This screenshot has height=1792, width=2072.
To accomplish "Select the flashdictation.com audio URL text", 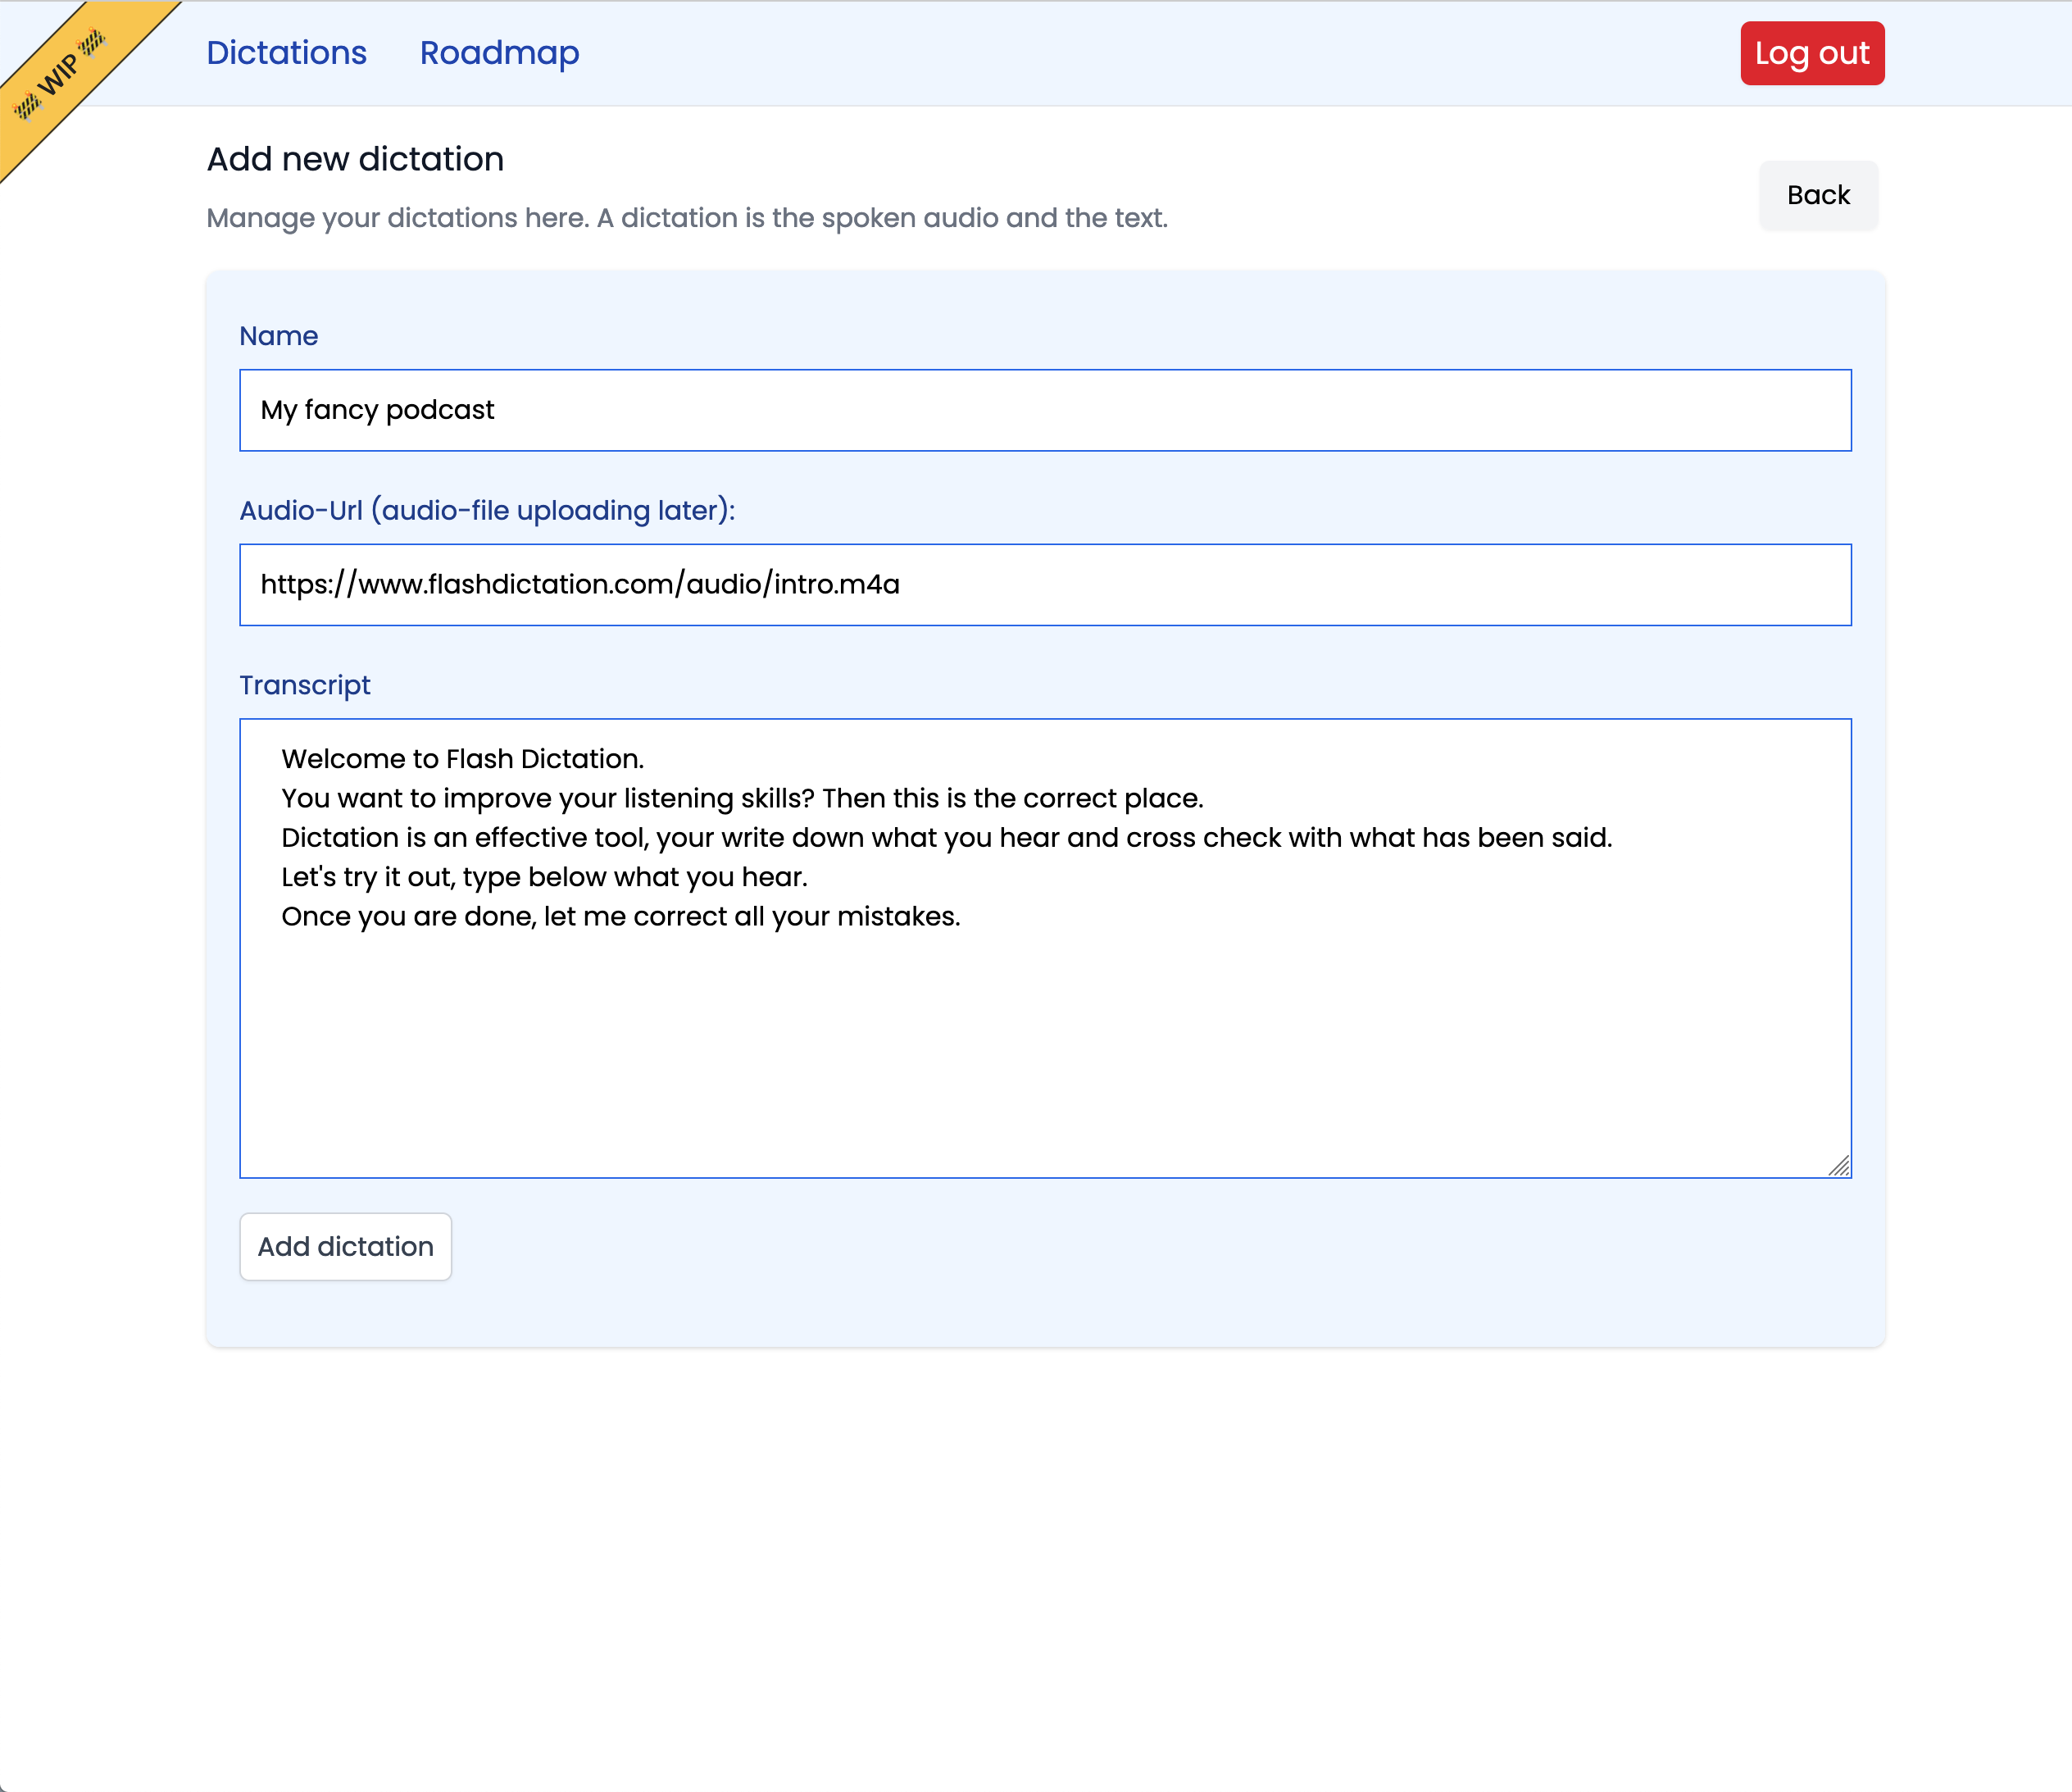I will pyautogui.click(x=580, y=584).
